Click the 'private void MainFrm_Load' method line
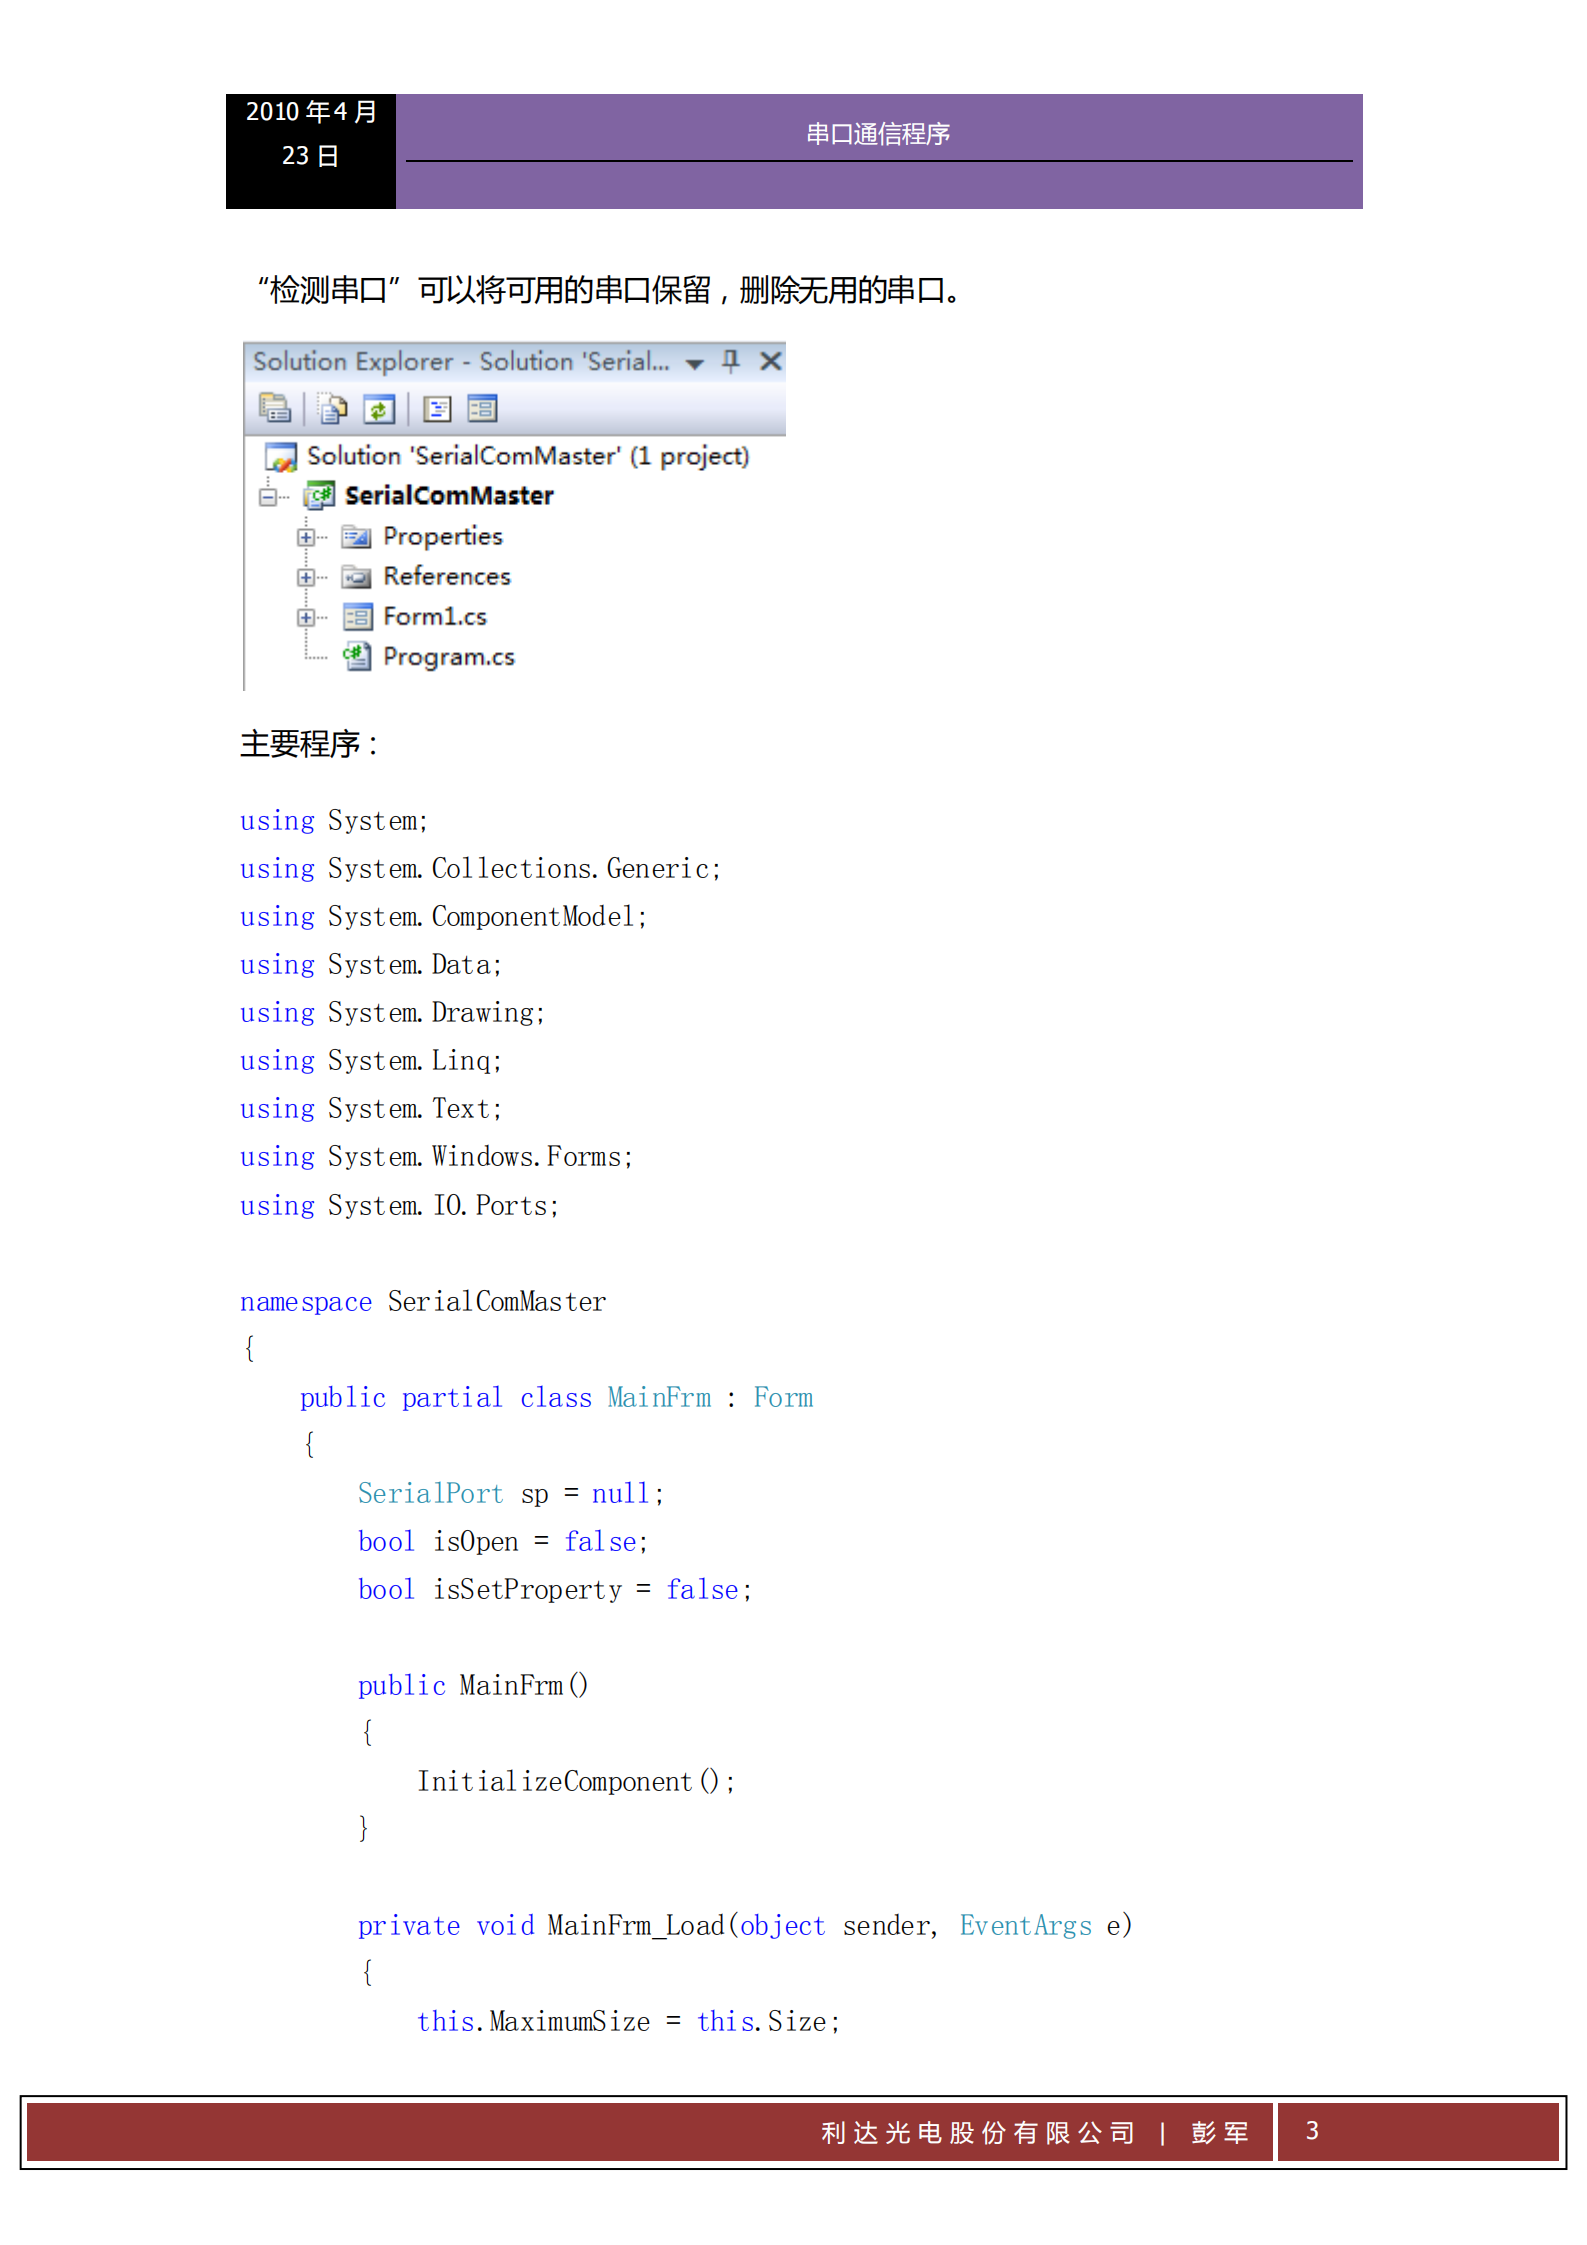The height and width of the screenshot is (2245, 1587). point(745,1926)
